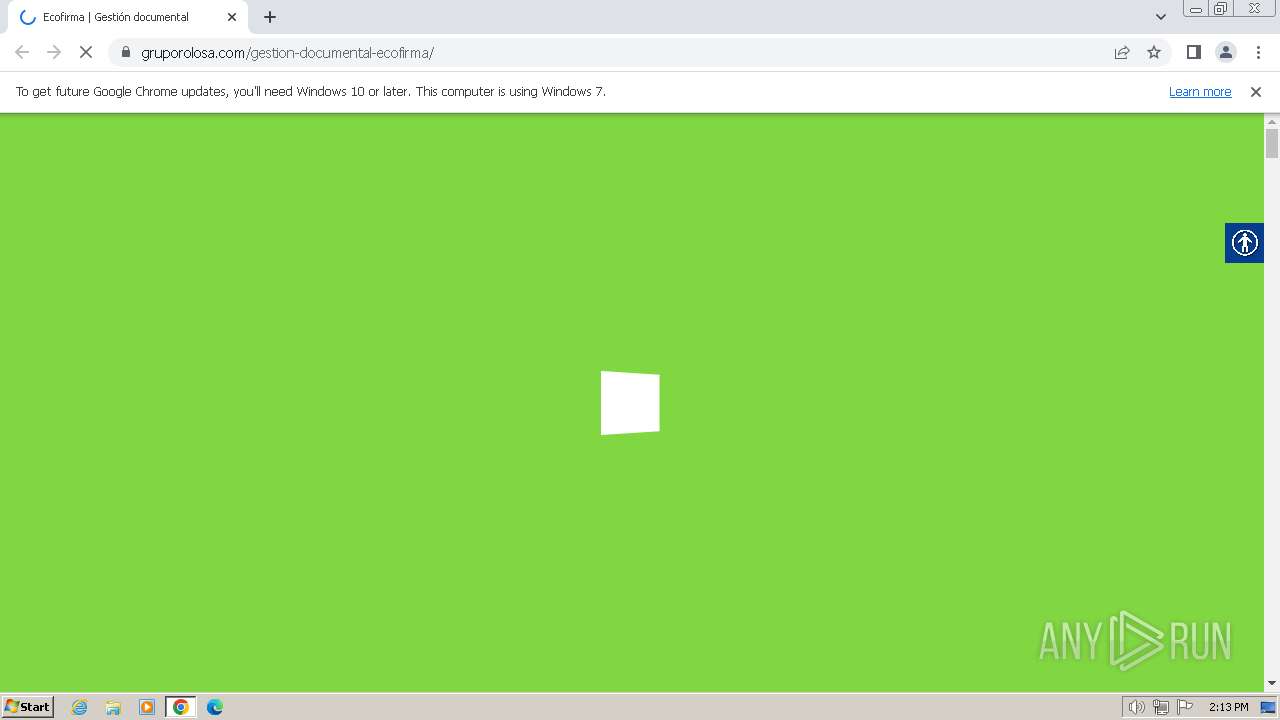This screenshot has height=720, width=1280.
Task: Open the side panel icon
Action: [1193, 52]
